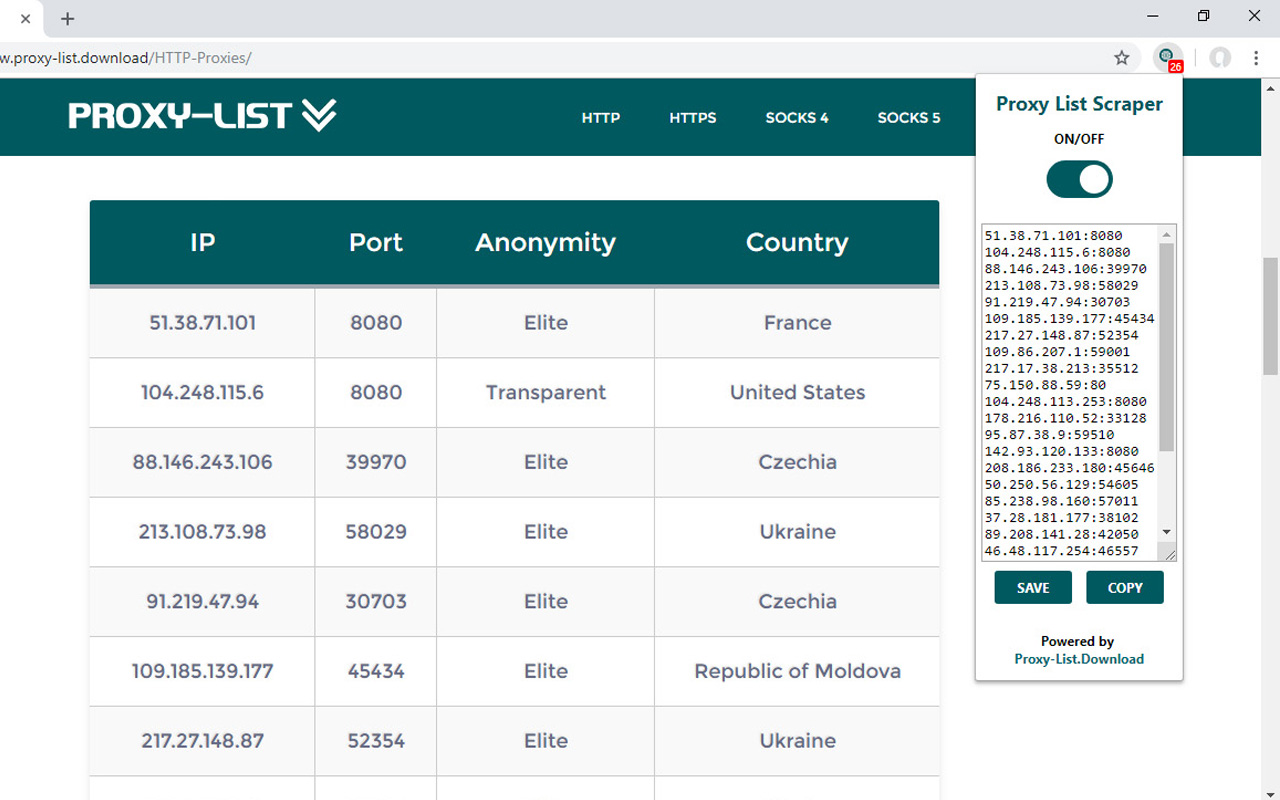
Task: Open the Chrome profile avatar menu
Action: pos(1220,58)
